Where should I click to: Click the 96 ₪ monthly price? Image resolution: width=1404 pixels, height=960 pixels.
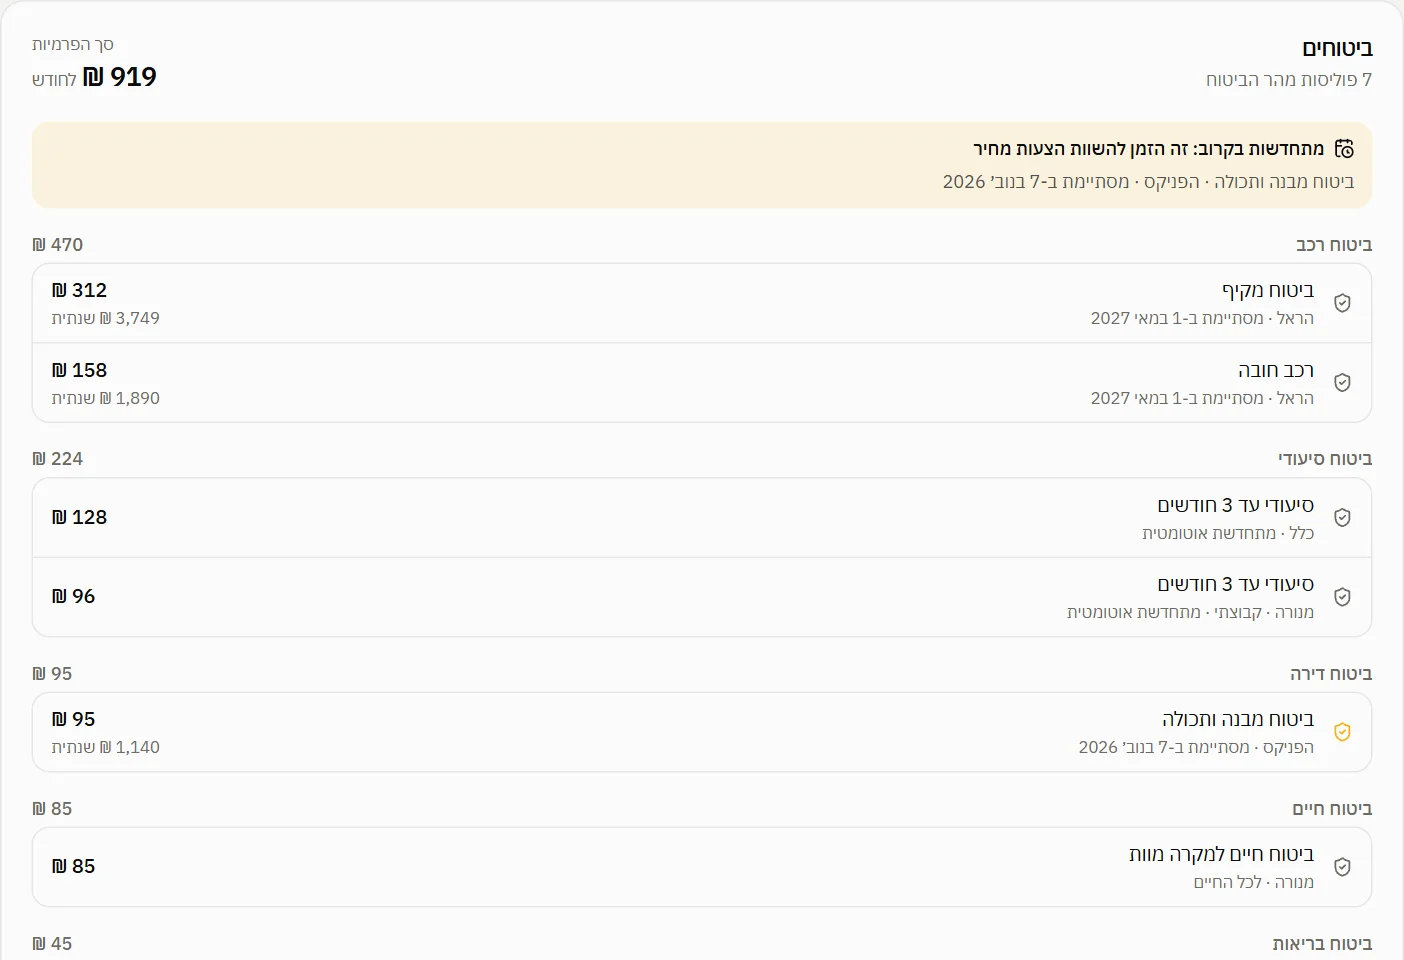pos(73,596)
